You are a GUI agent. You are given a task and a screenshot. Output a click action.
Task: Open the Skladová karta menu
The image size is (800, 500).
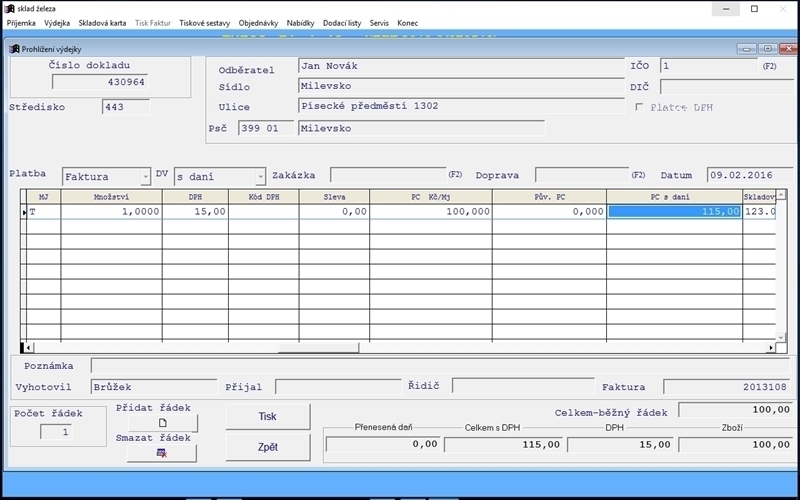point(102,23)
